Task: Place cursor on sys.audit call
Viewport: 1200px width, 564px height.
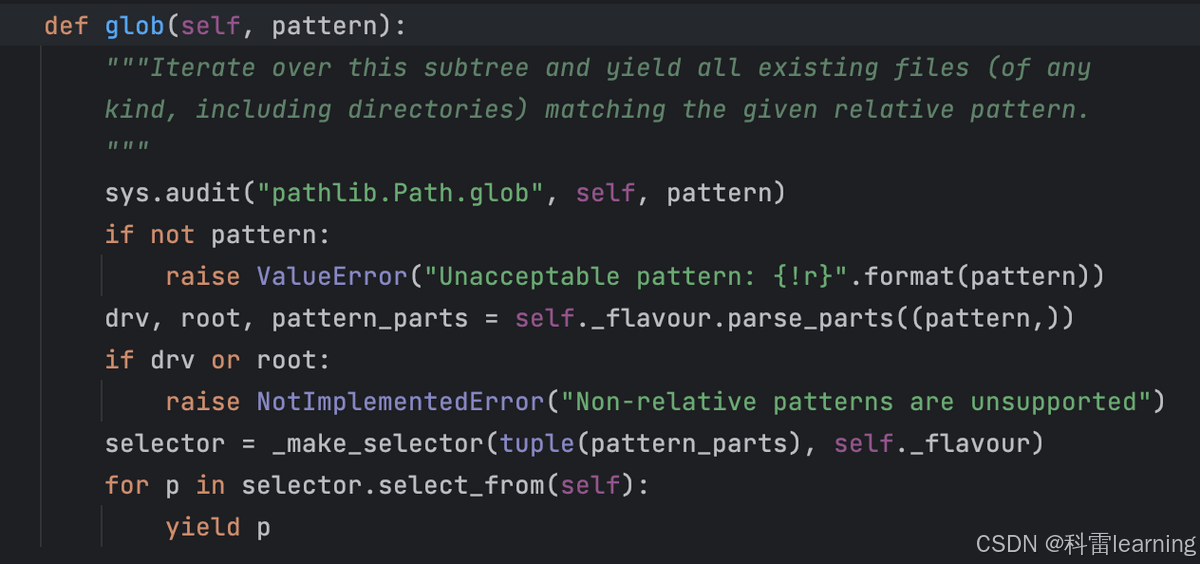Action: 150,193
